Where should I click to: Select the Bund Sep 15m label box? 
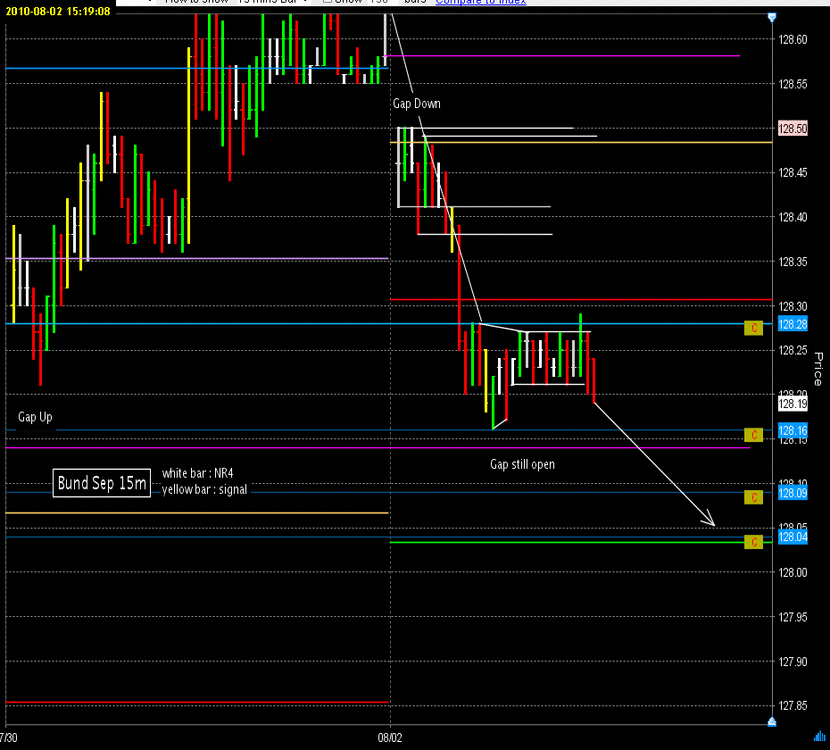coord(102,483)
